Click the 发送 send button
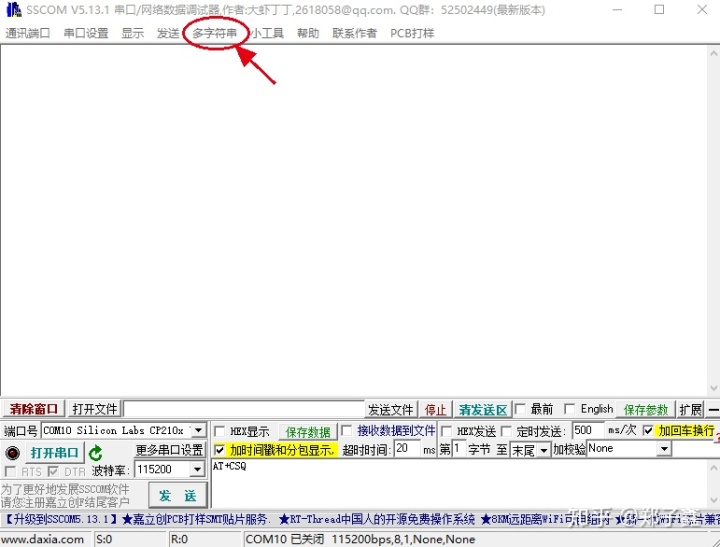Image resolution: width=720 pixels, height=547 pixels. (x=178, y=495)
